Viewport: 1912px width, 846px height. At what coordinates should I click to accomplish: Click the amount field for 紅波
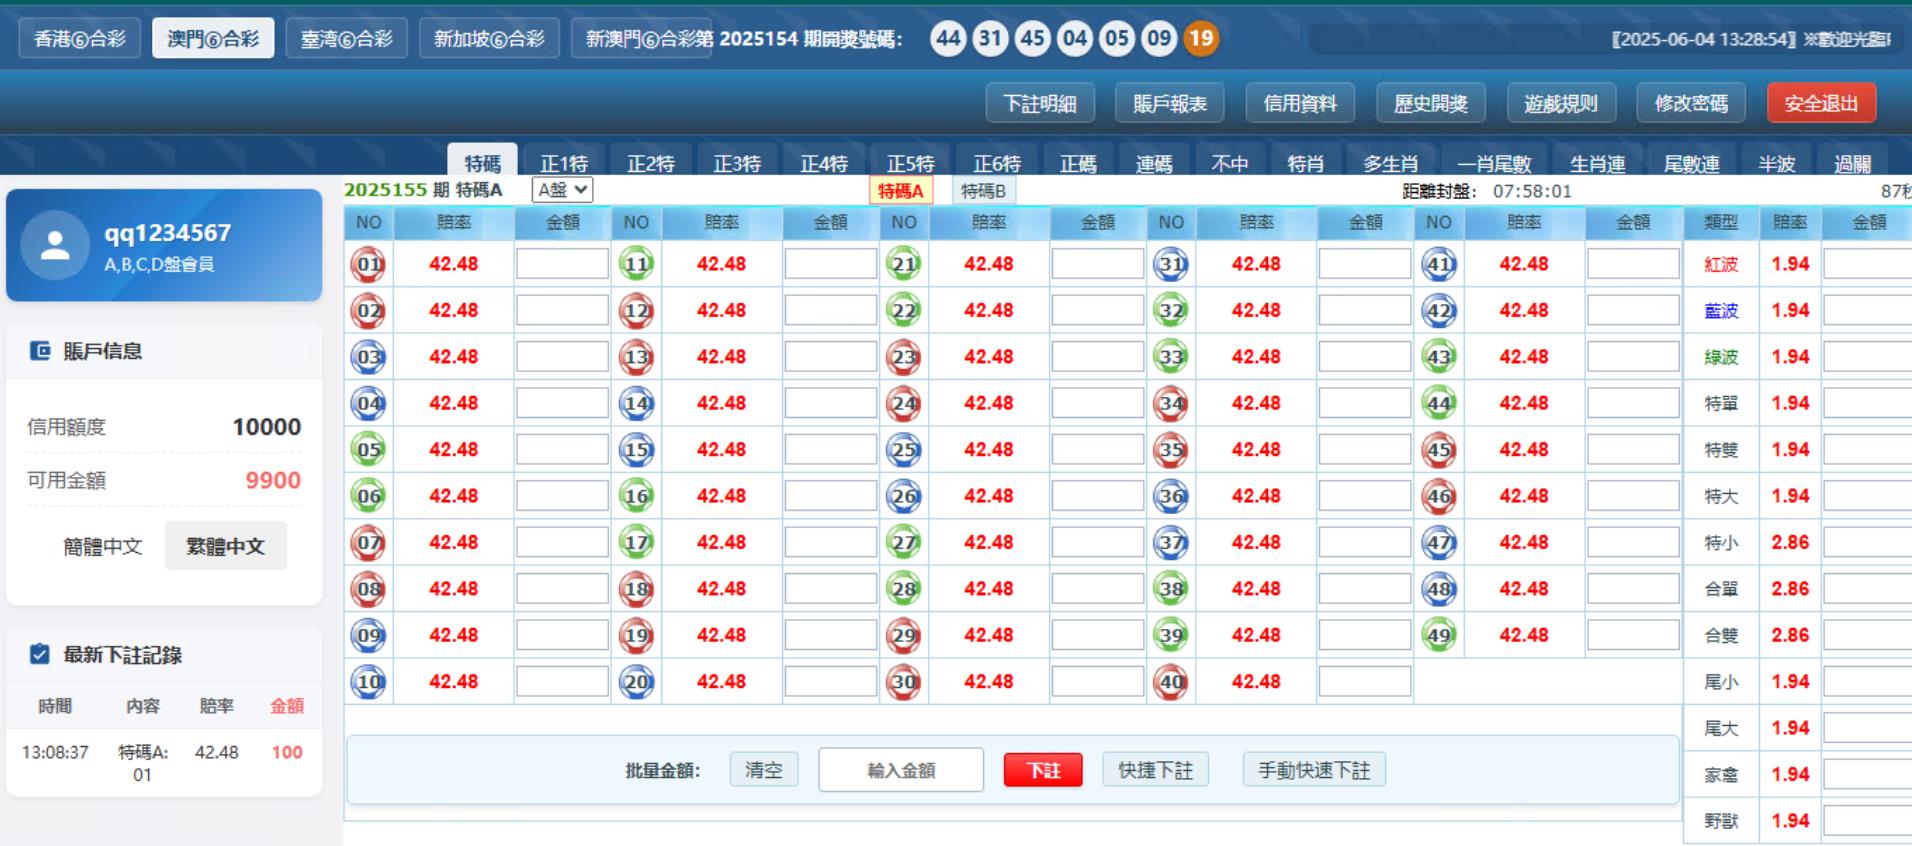tap(1866, 265)
